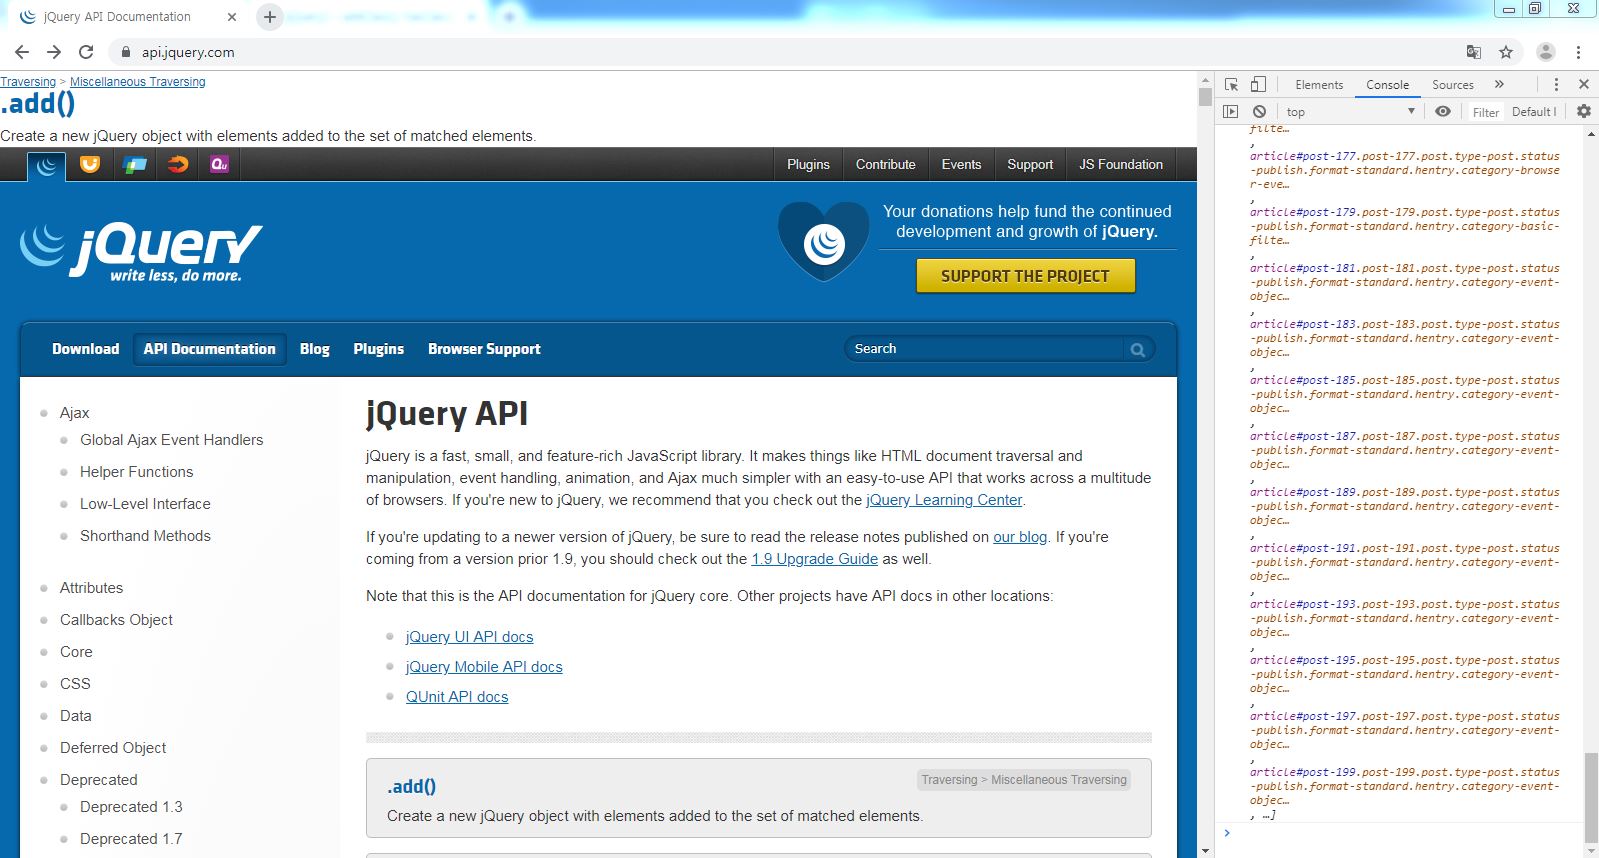Screen dimensions: 1599x858
Task: Click the jQuery logo
Action: click(x=140, y=251)
